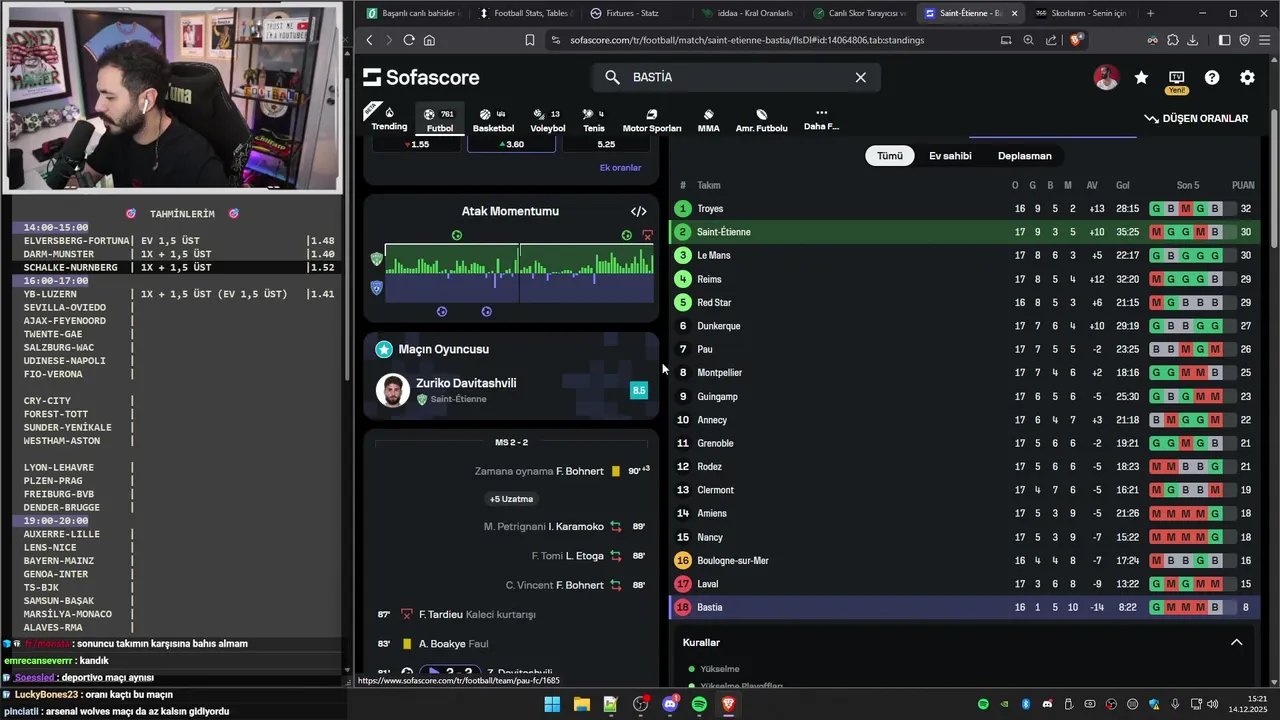The height and width of the screenshot is (720, 1280).
Task: Open the Pau team row
Action: tap(964, 349)
